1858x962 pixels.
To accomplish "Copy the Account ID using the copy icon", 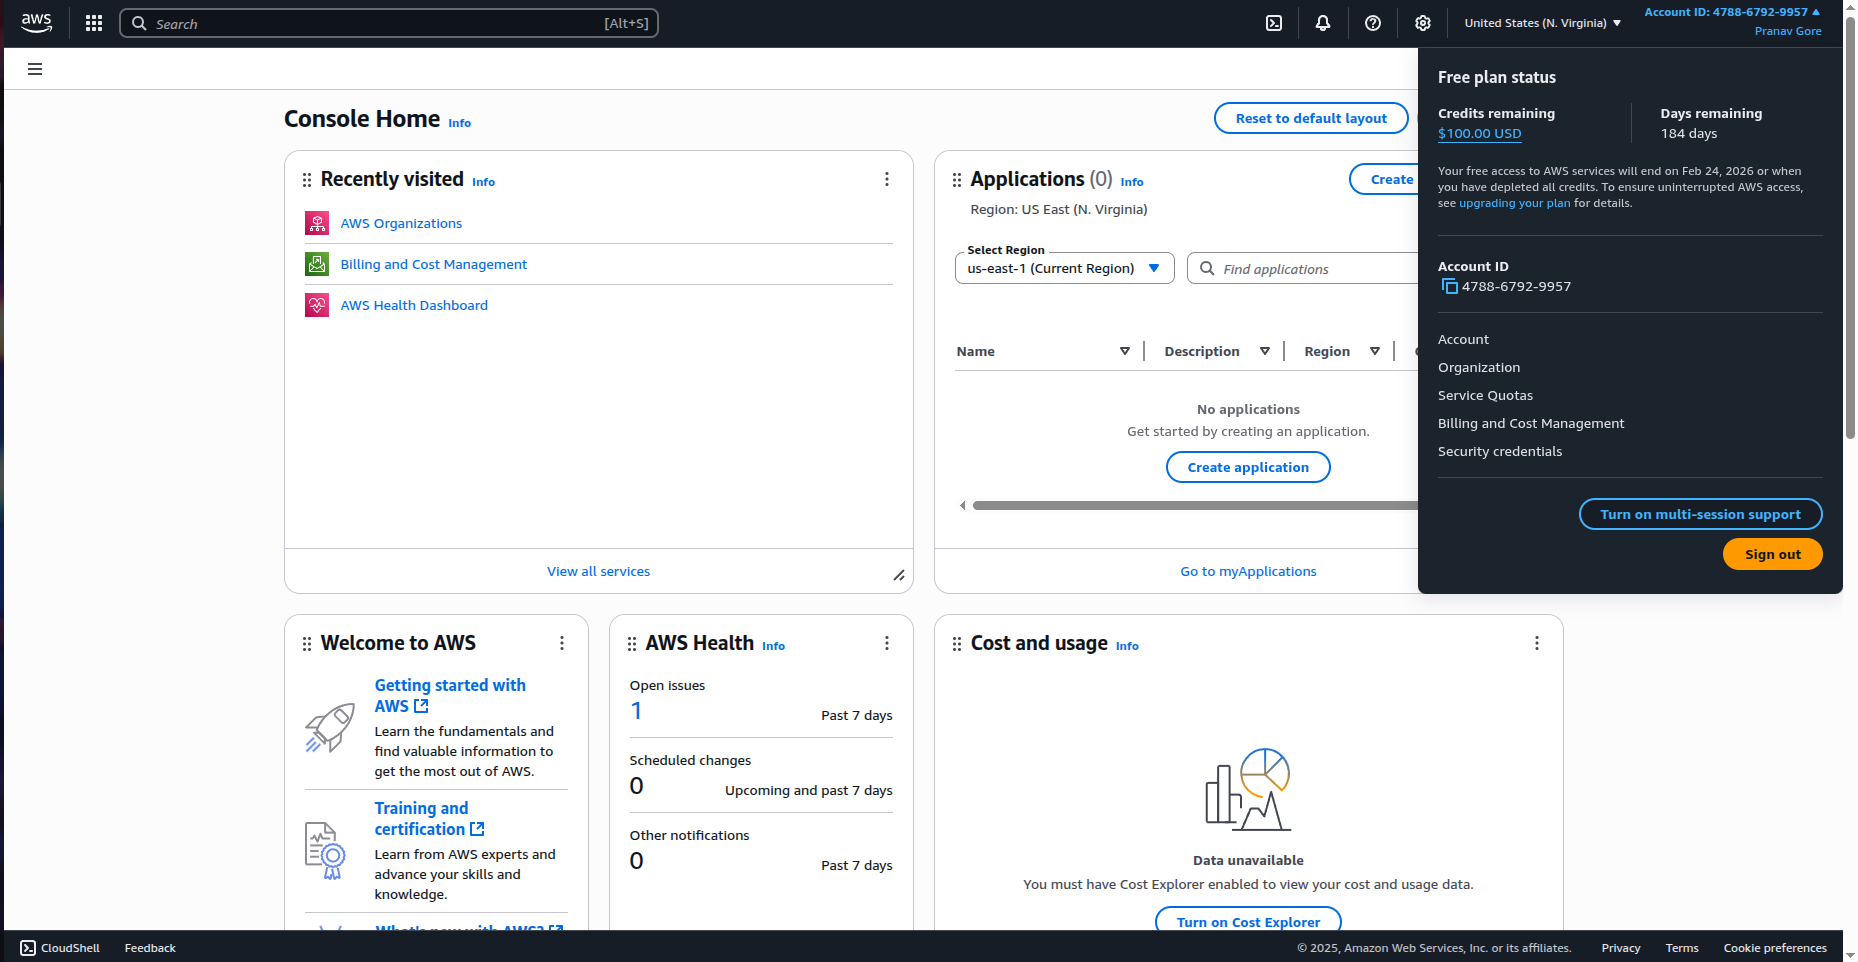I will pos(1449,286).
